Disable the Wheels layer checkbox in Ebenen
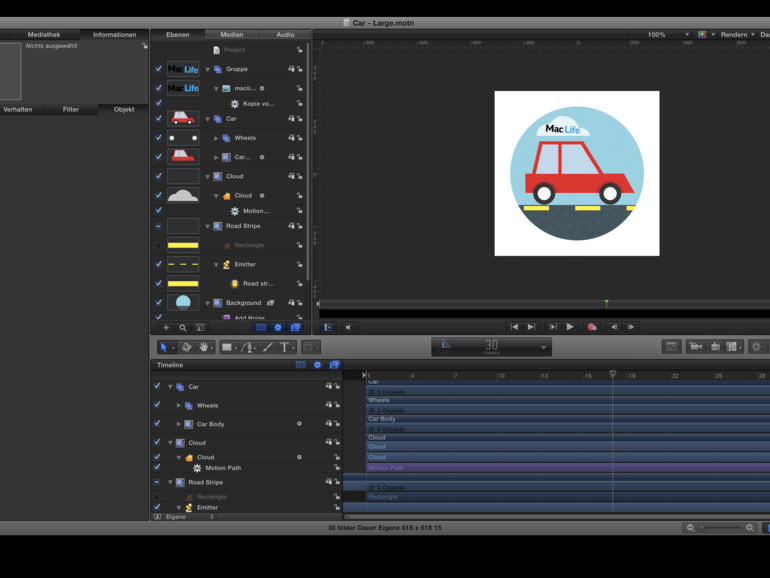 tap(158, 138)
